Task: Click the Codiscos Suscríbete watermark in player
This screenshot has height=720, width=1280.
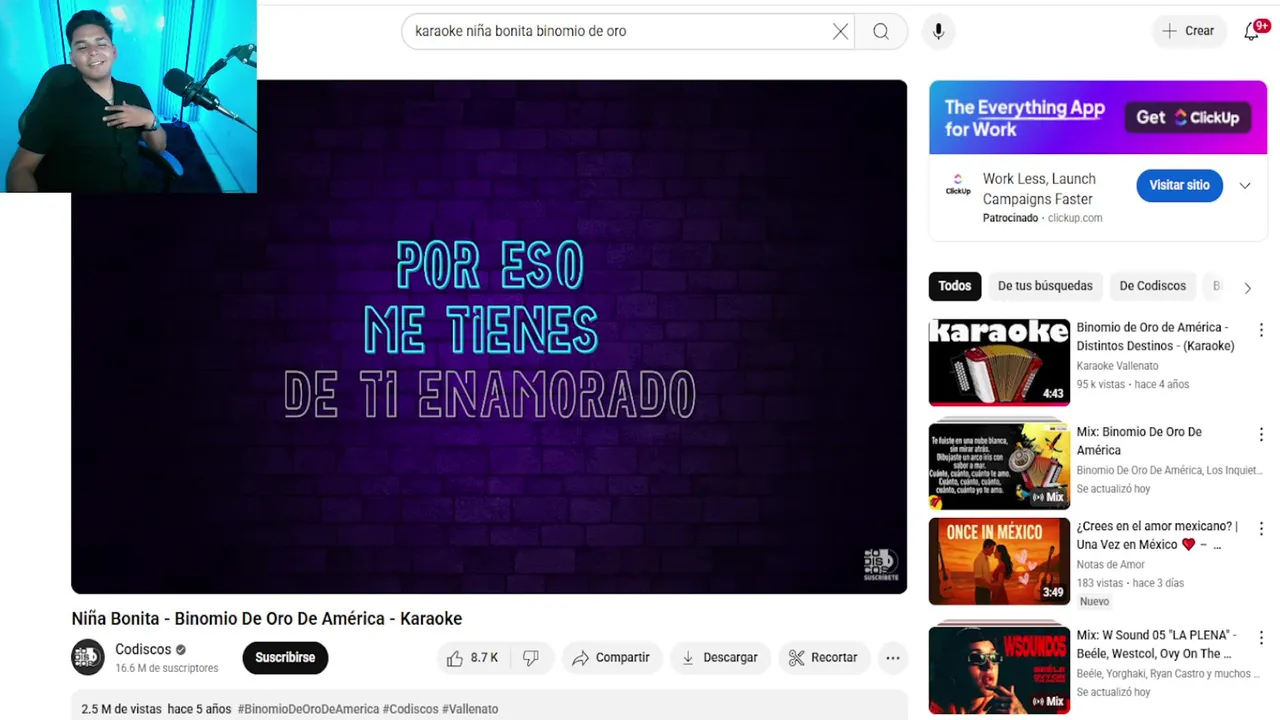Action: 881,565
